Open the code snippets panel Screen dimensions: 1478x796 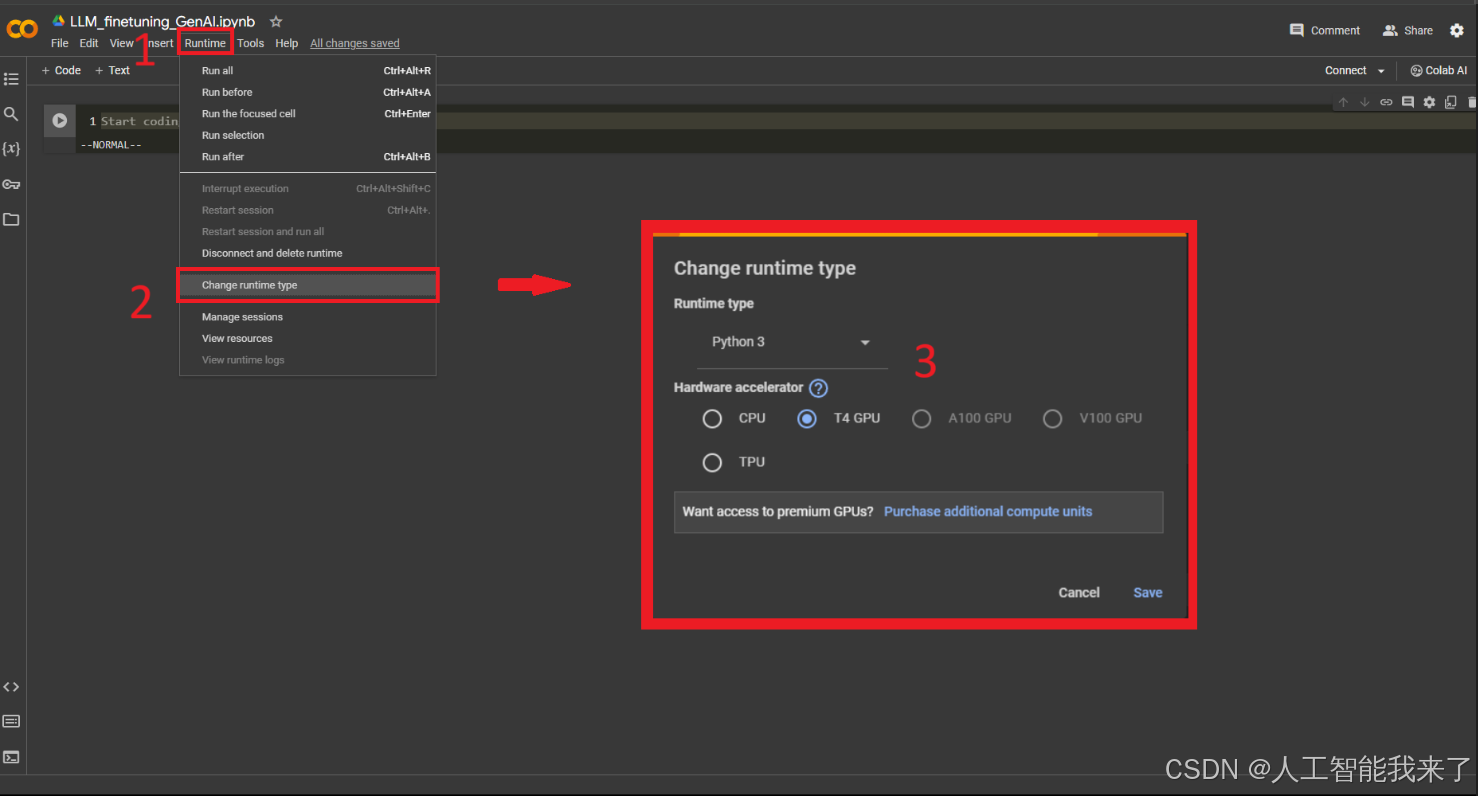point(11,687)
